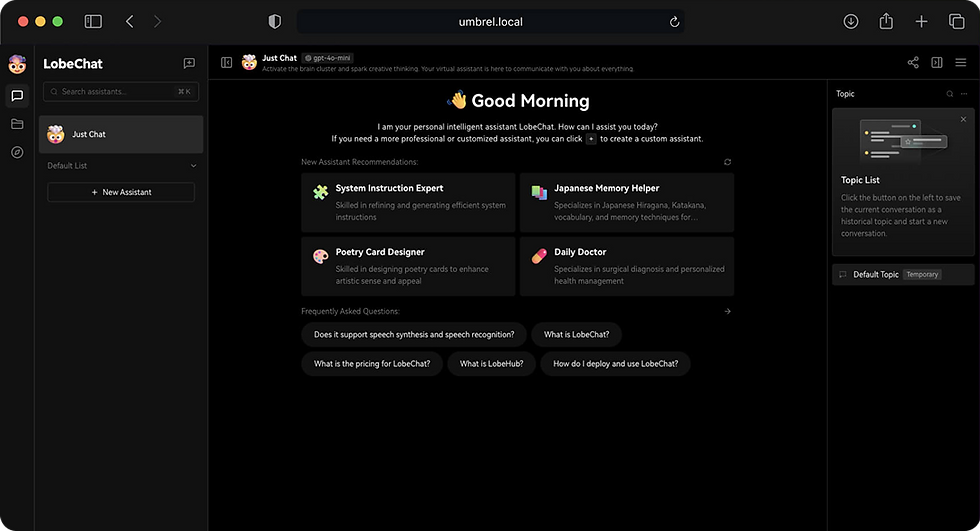Viewport: 980px width, 531px height.
Task: Click the pill icon of Daily Doctor
Action: point(539,256)
